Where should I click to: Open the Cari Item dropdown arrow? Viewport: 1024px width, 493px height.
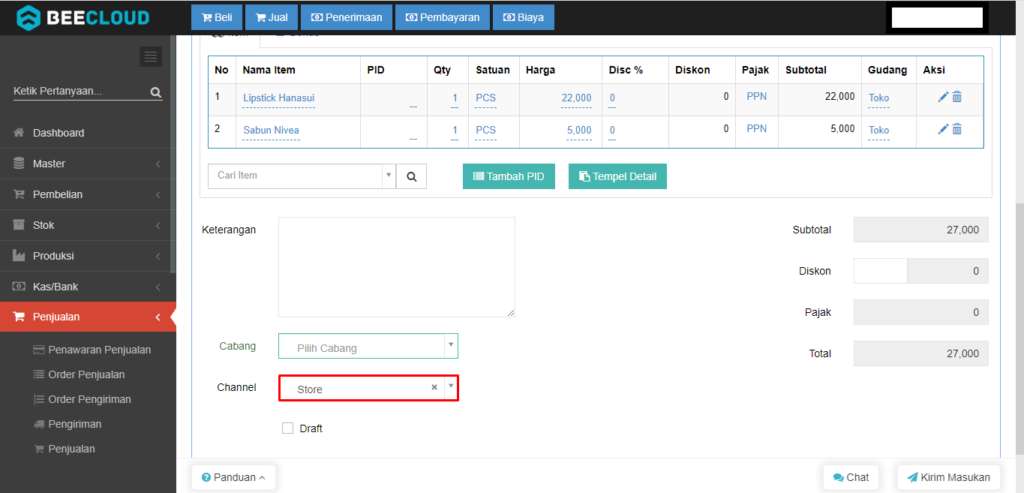click(388, 175)
